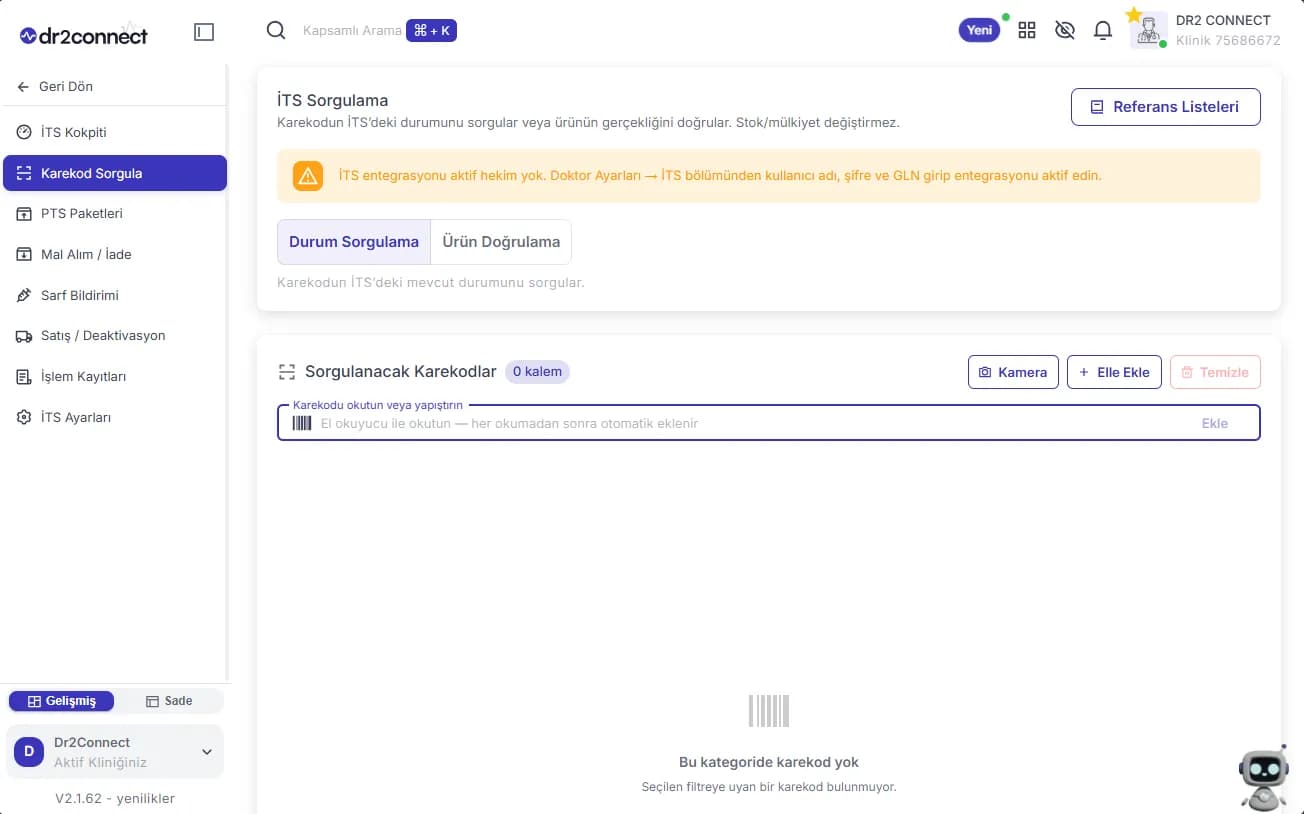This screenshot has height=814, width=1304.
Task: Click the ⌘+K shortcut badge
Action: tap(431, 31)
